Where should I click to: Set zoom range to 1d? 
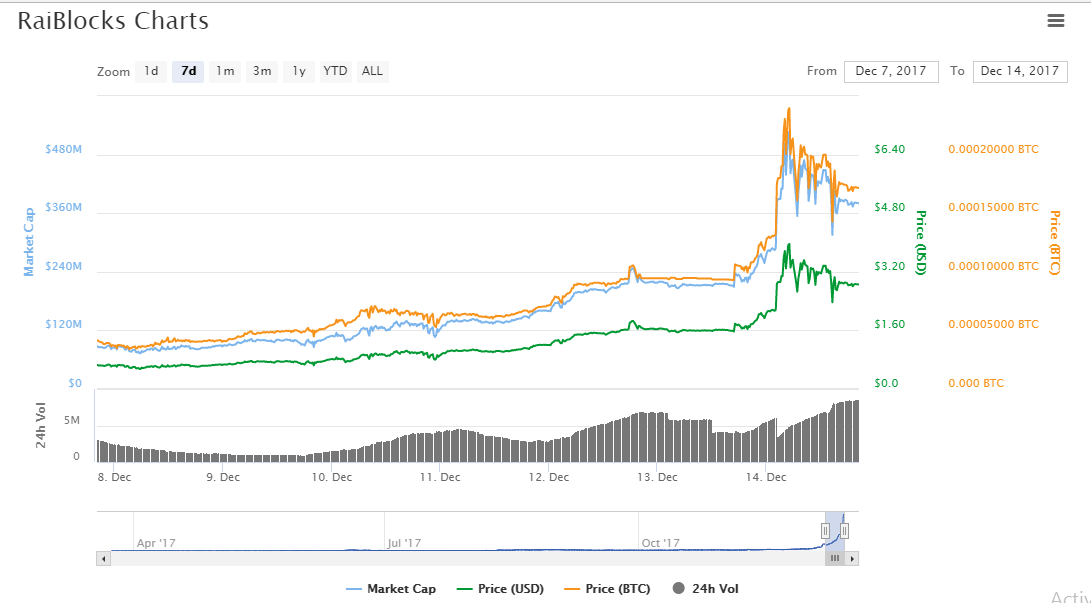(151, 71)
